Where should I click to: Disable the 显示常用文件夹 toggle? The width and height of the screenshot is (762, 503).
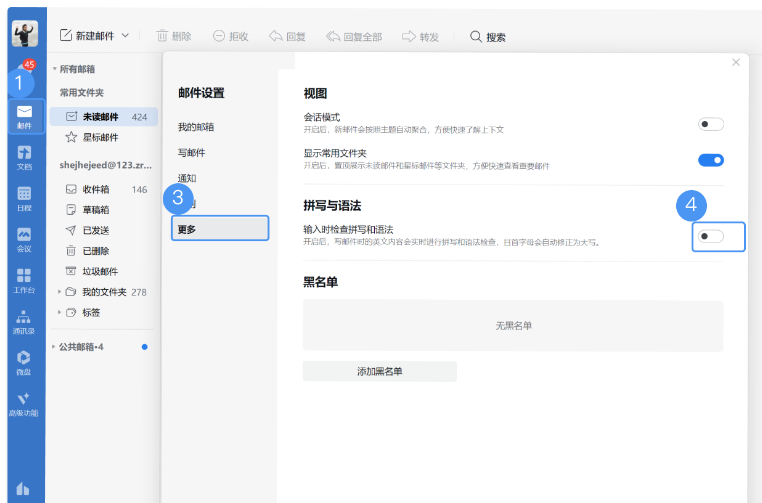point(710,160)
